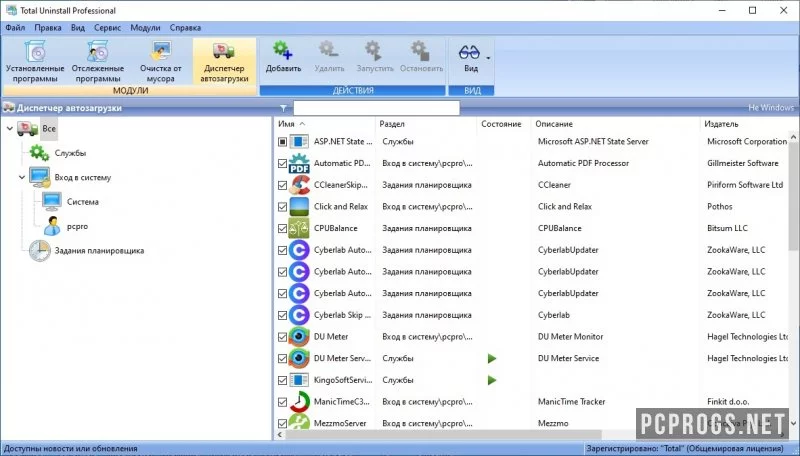Click ManicTimeC3 clock icon

tap(299, 402)
